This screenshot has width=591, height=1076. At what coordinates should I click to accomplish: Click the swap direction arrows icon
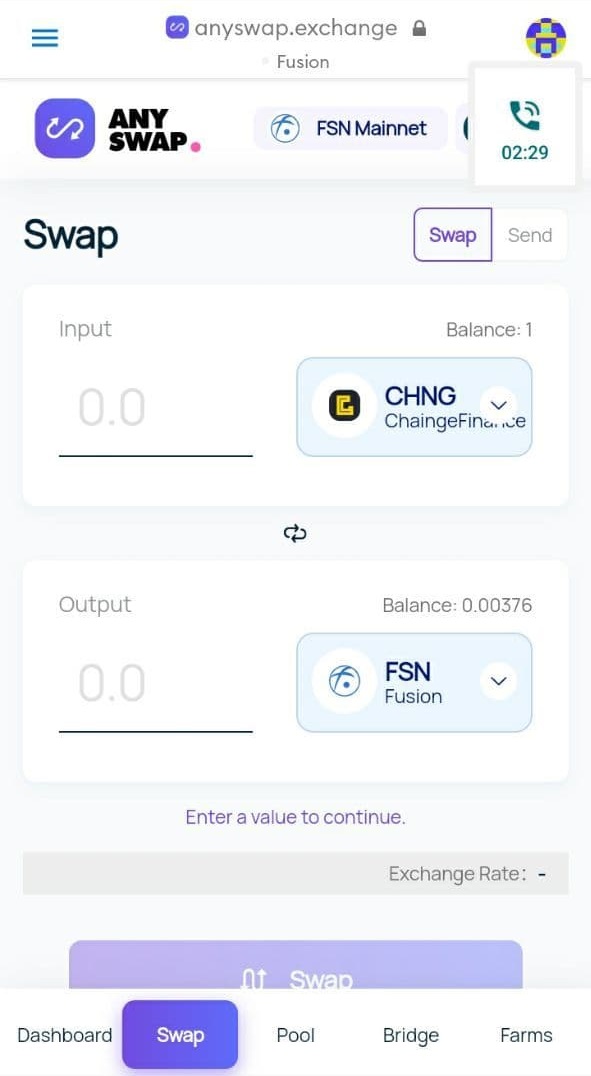coord(295,533)
